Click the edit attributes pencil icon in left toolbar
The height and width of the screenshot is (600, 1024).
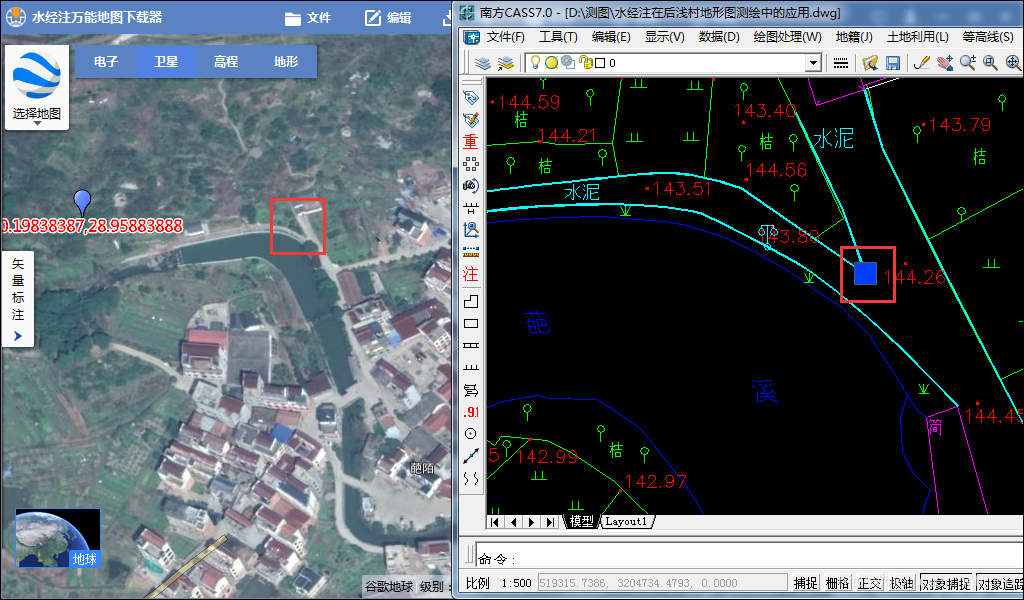click(471, 119)
